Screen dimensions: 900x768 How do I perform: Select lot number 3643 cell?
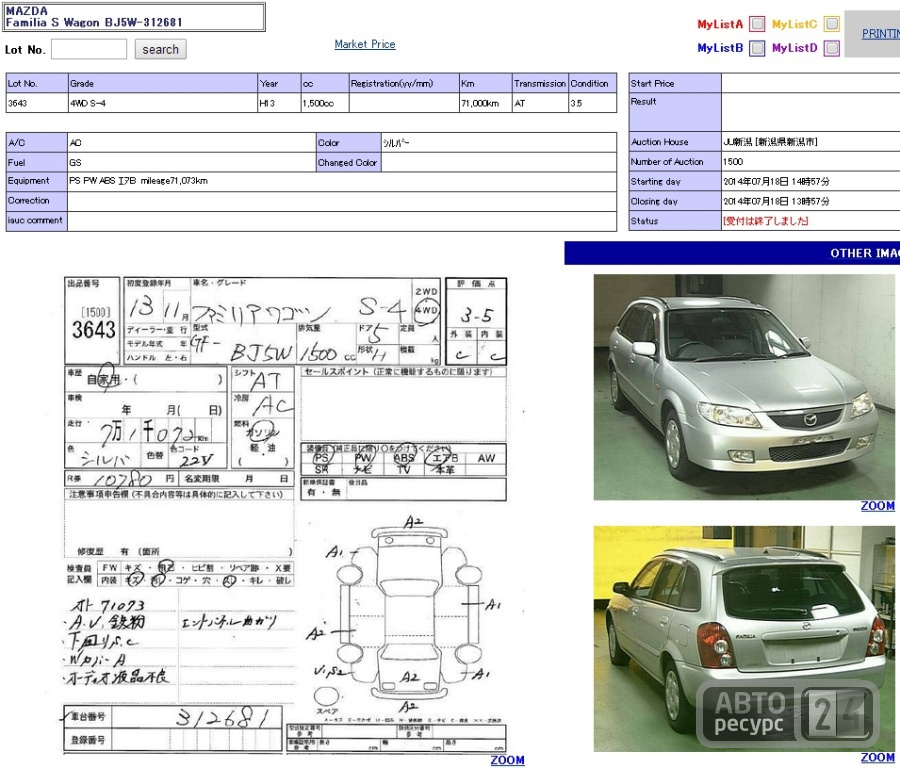(37, 103)
